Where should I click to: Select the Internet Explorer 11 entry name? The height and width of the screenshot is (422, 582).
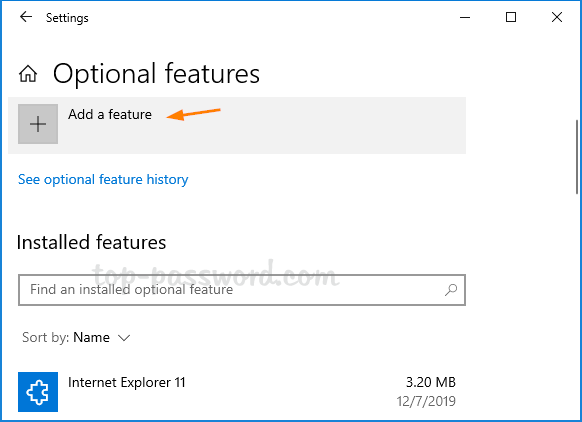127,382
